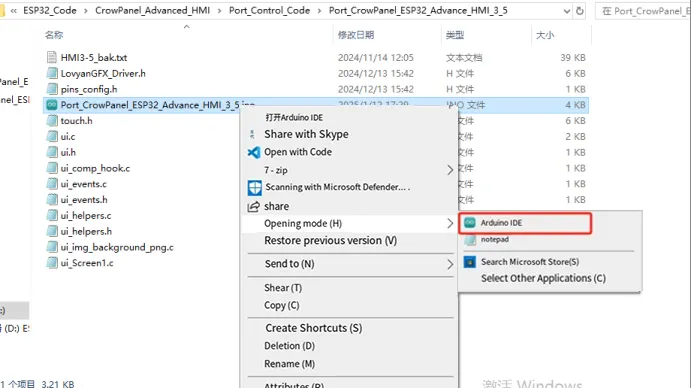Click the refresh icon in address bar
The width and height of the screenshot is (692, 388).
pyautogui.click(x=580, y=11)
